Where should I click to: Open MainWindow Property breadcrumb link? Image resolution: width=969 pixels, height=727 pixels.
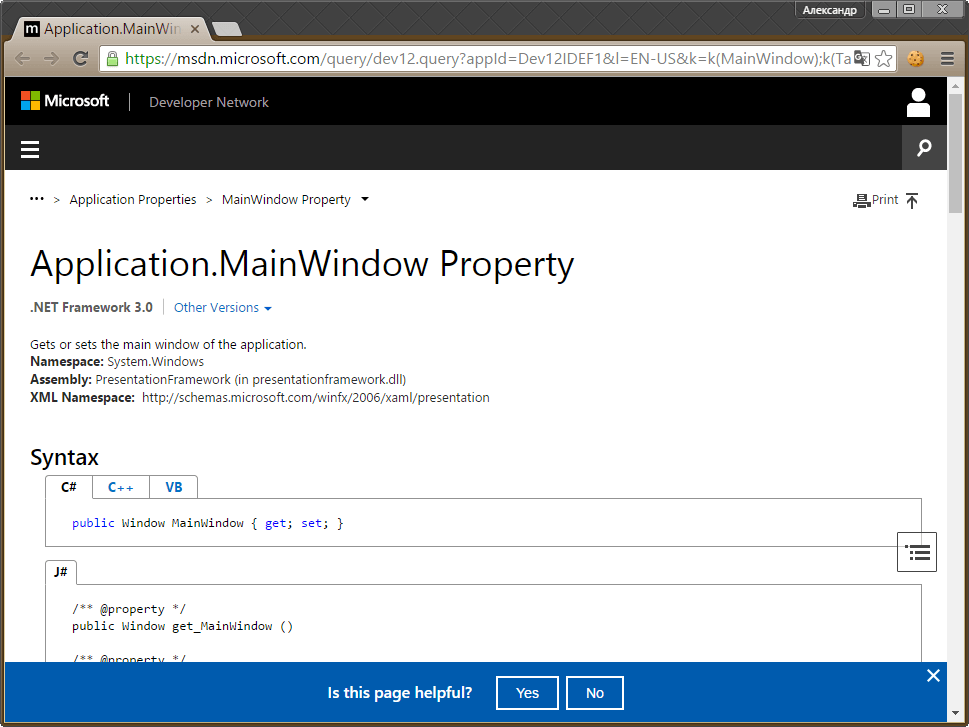click(286, 200)
